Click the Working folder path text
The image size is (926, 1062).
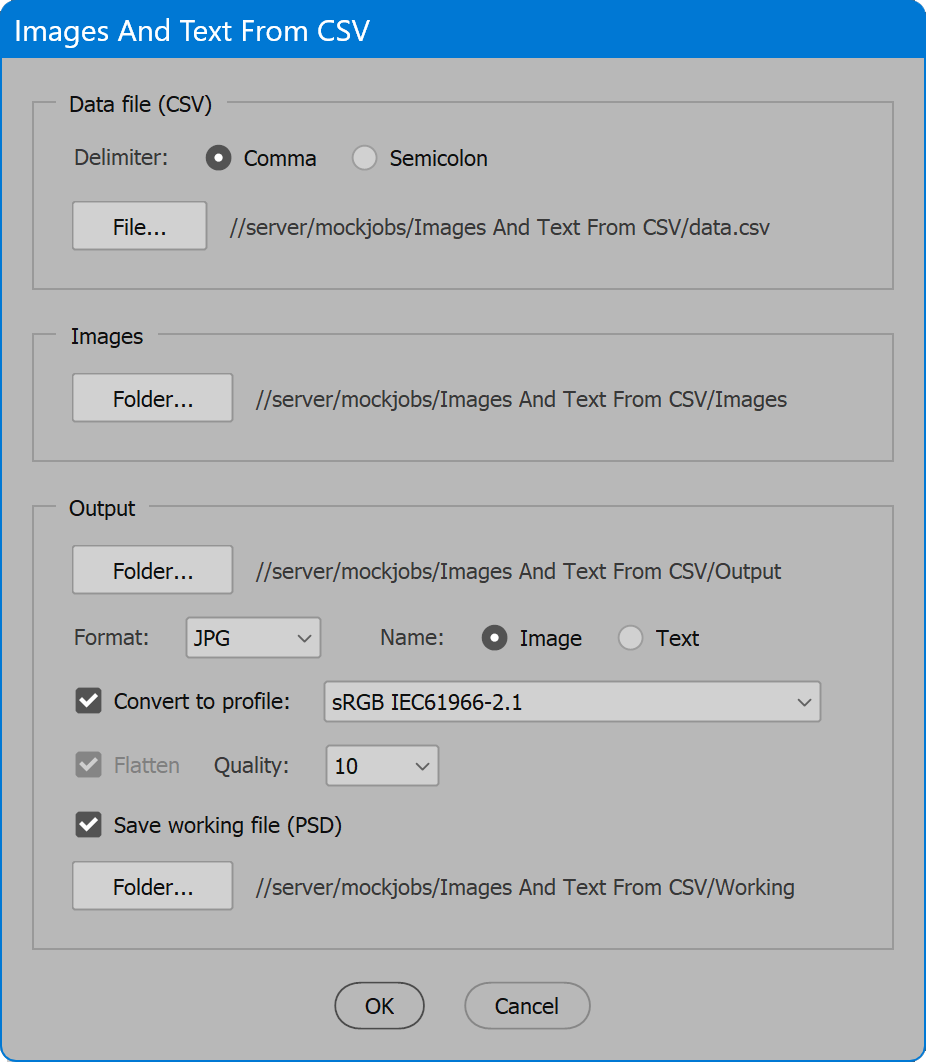(x=525, y=887)
